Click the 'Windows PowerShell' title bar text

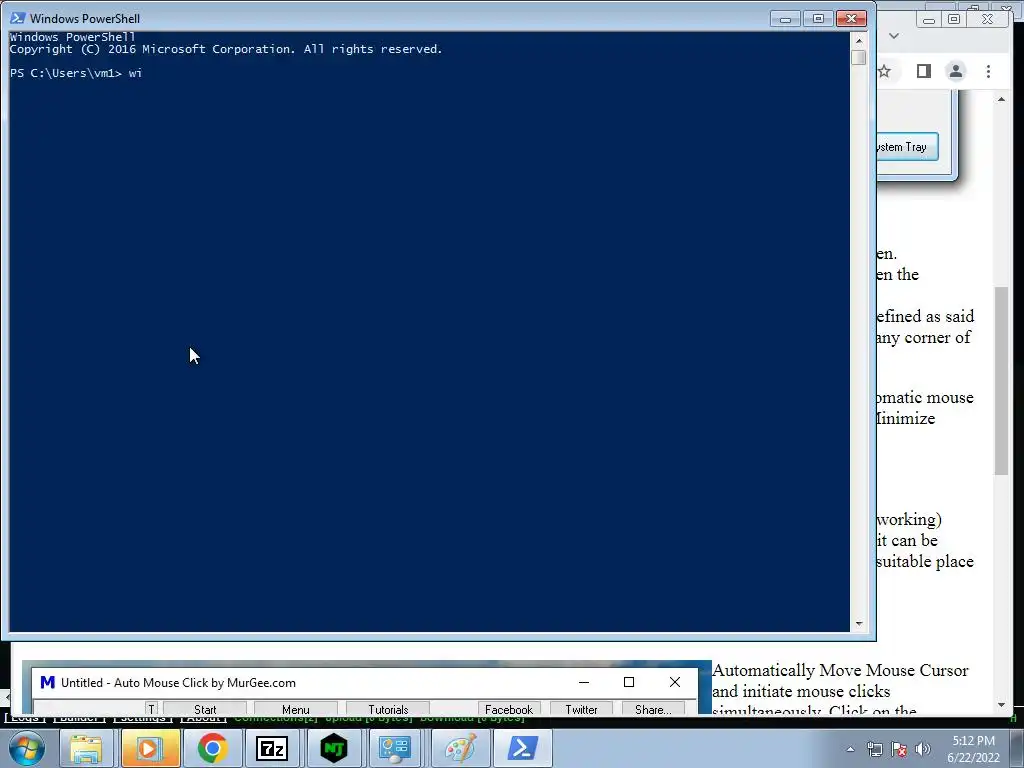click(x=85, y=18)
